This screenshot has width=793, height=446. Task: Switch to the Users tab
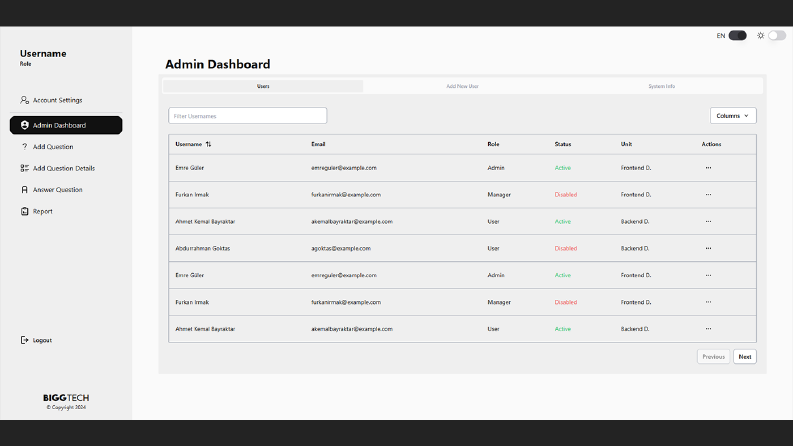coord(263,86)
